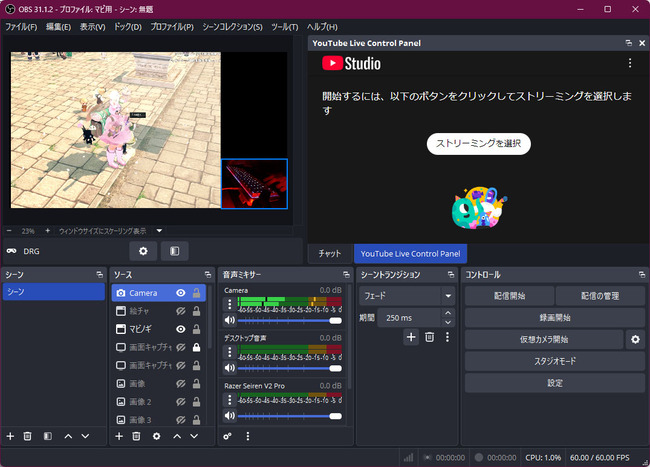Image resolution: width=650 pixels, height=467 pixels.
Task: Open デスクトップ音声 channel options menu
Action: (230, 352)
